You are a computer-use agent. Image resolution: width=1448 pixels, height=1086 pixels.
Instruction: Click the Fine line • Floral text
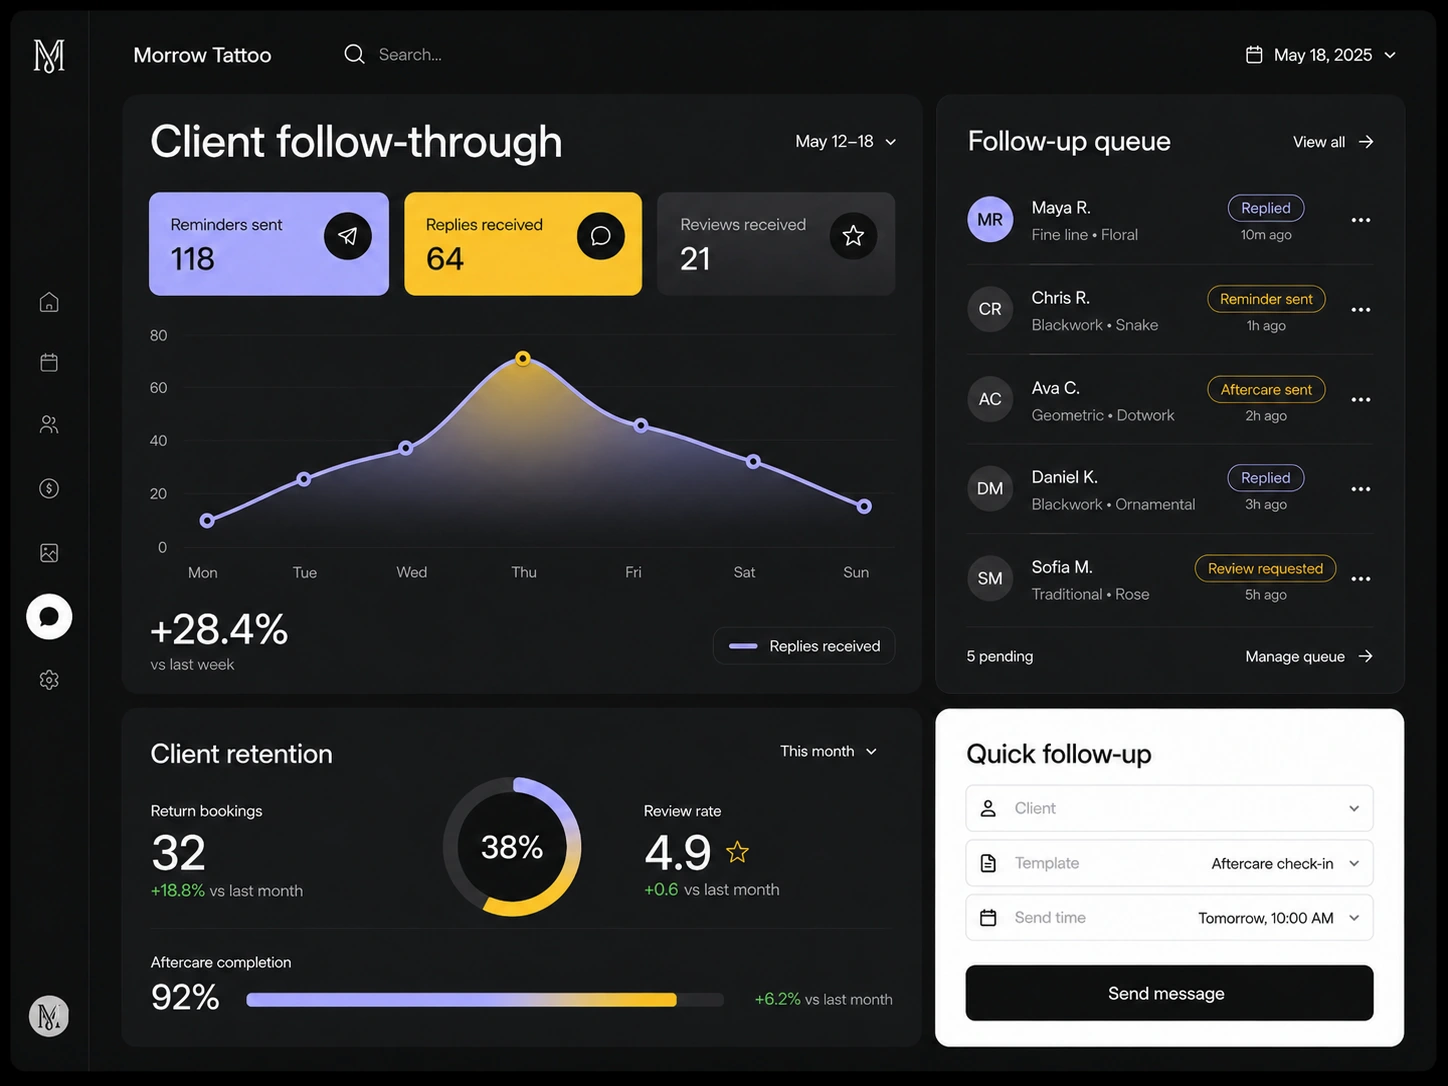(1085, 235)
